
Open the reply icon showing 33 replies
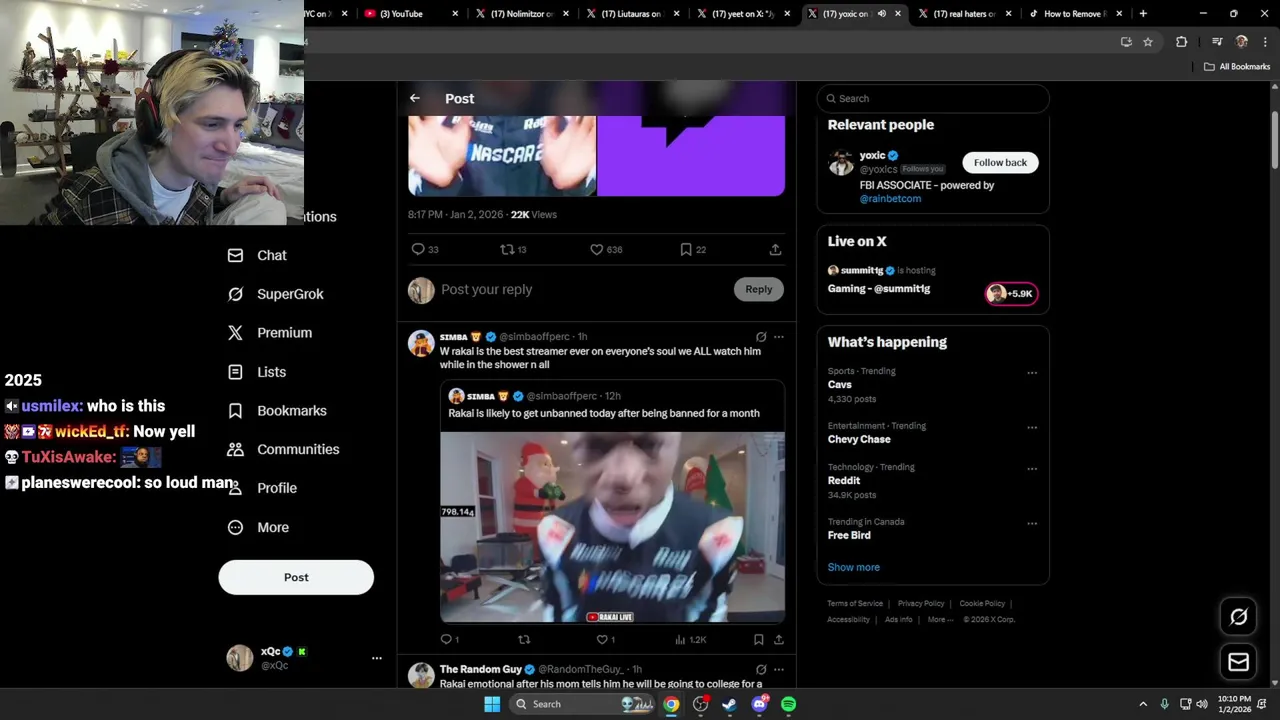tap(425, 249)
